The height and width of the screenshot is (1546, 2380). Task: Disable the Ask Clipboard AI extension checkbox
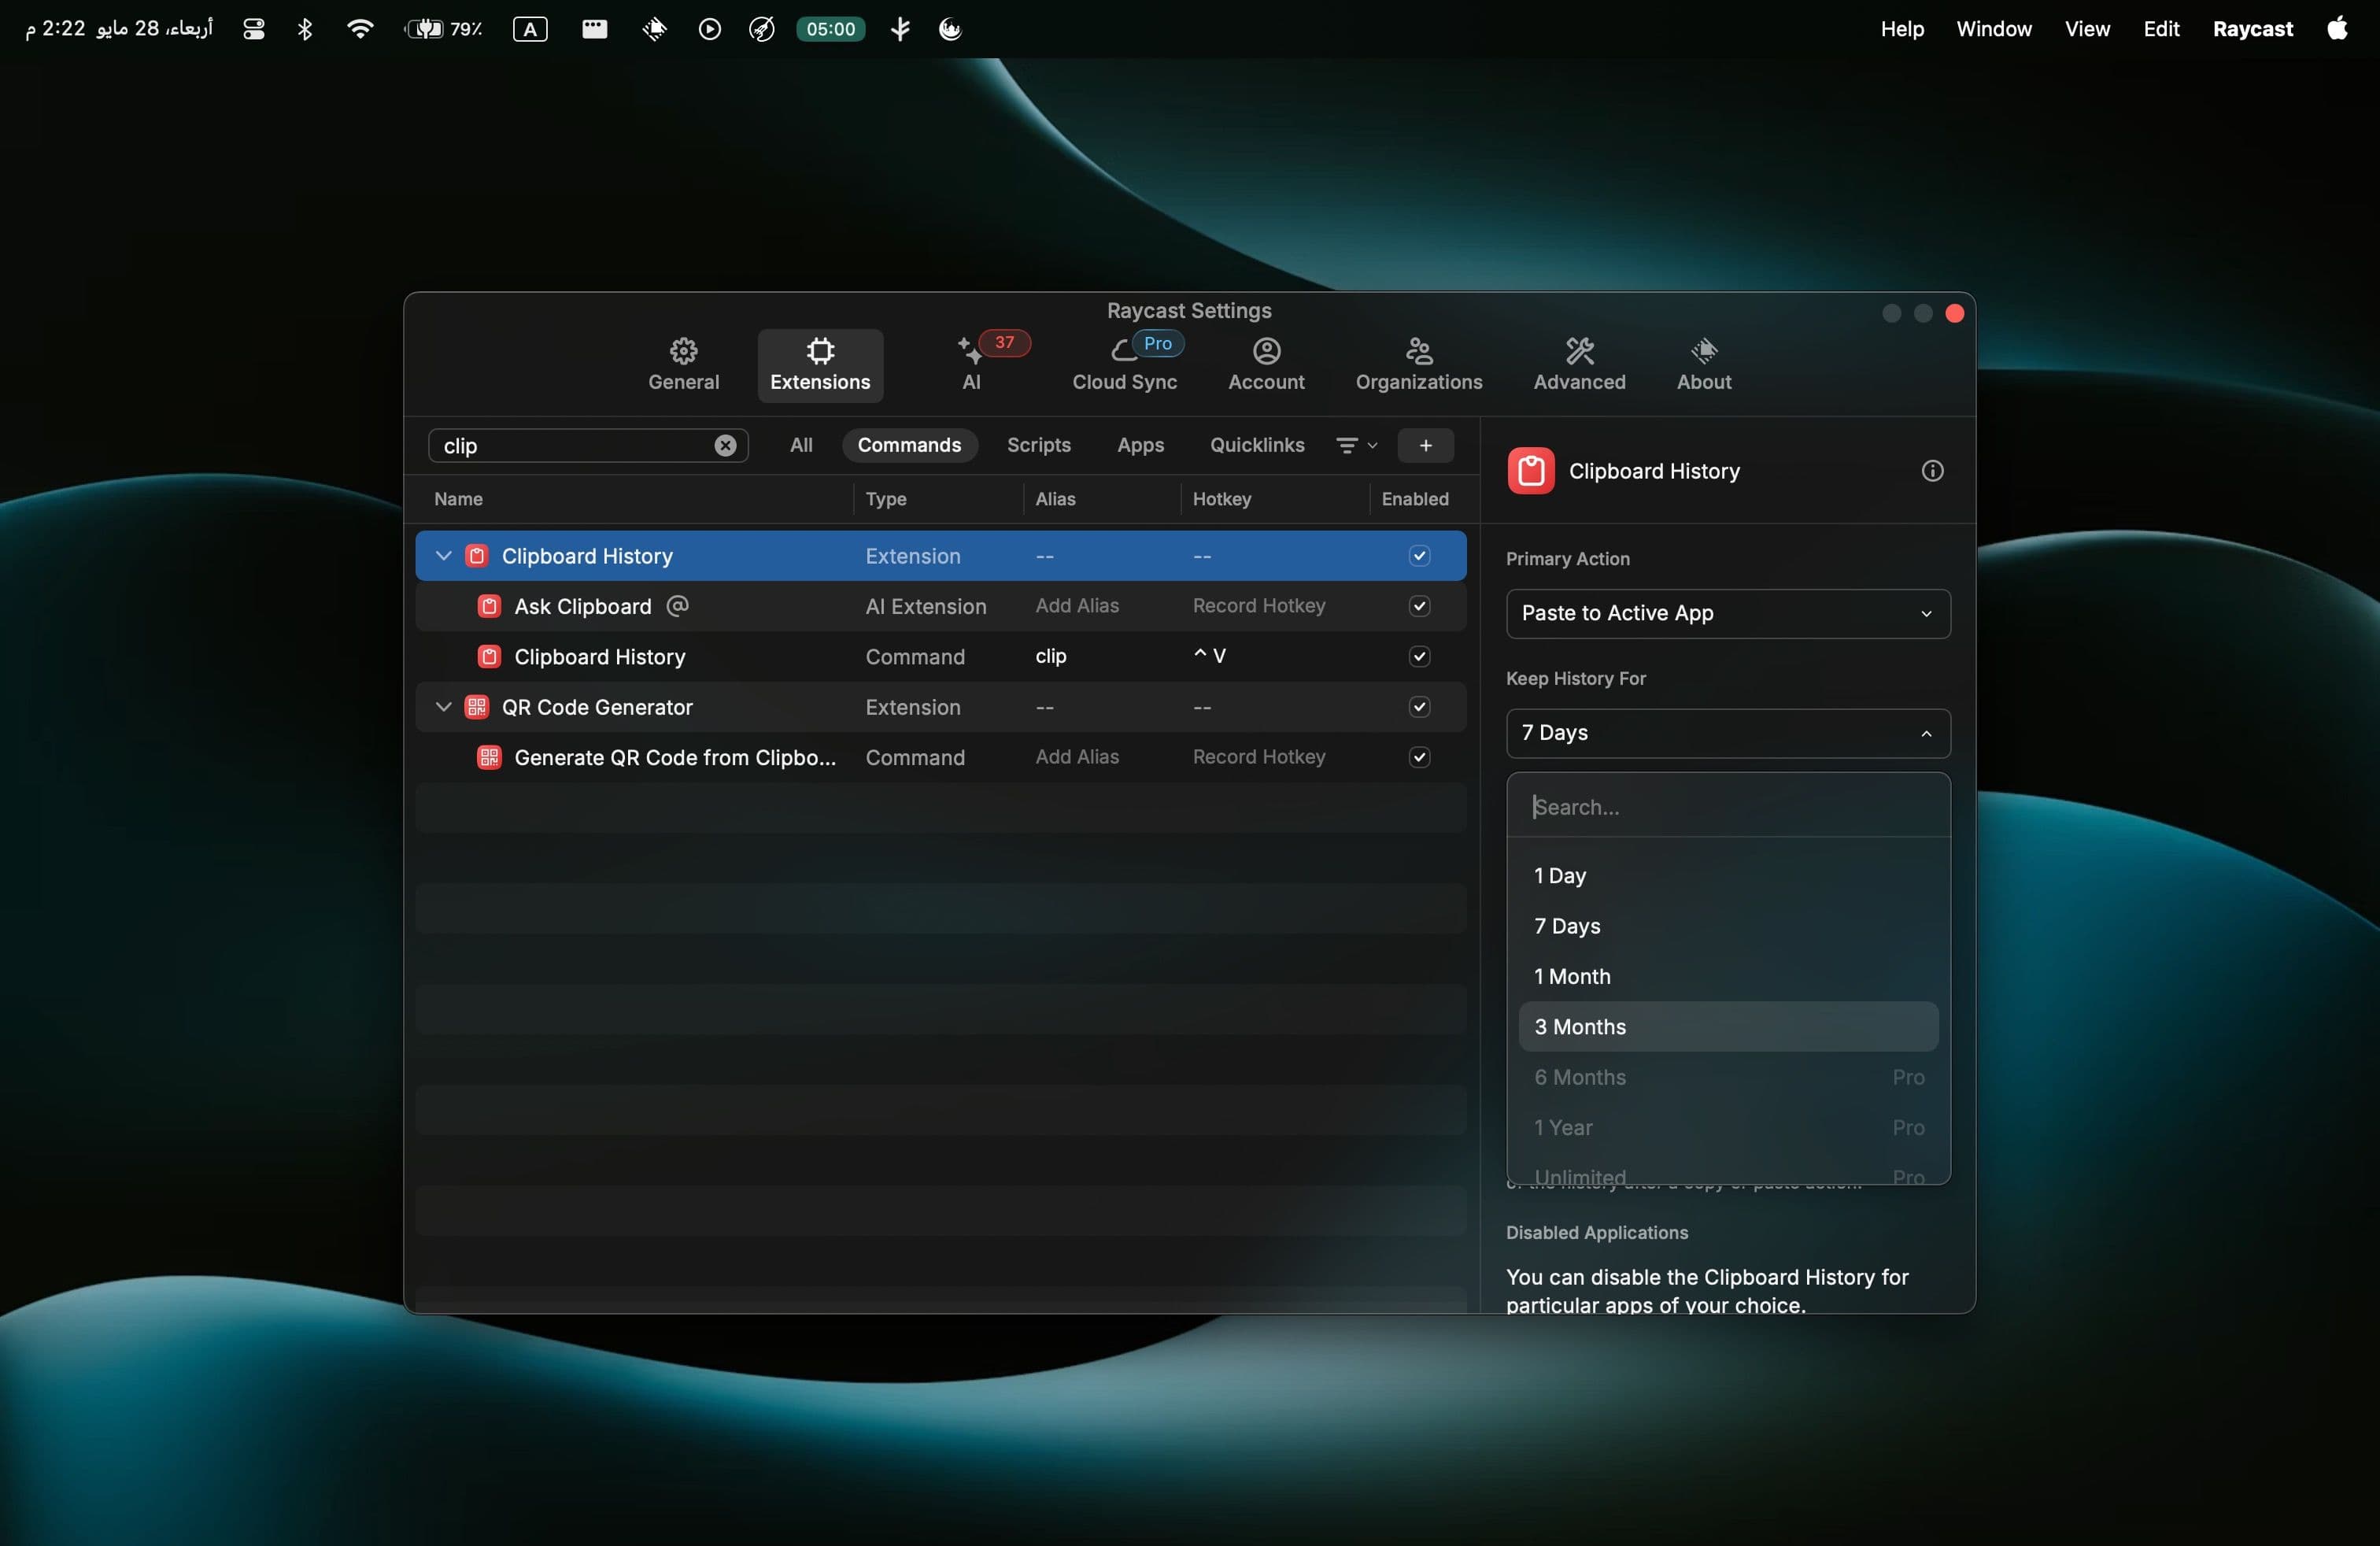click(x=1419, y=606)
